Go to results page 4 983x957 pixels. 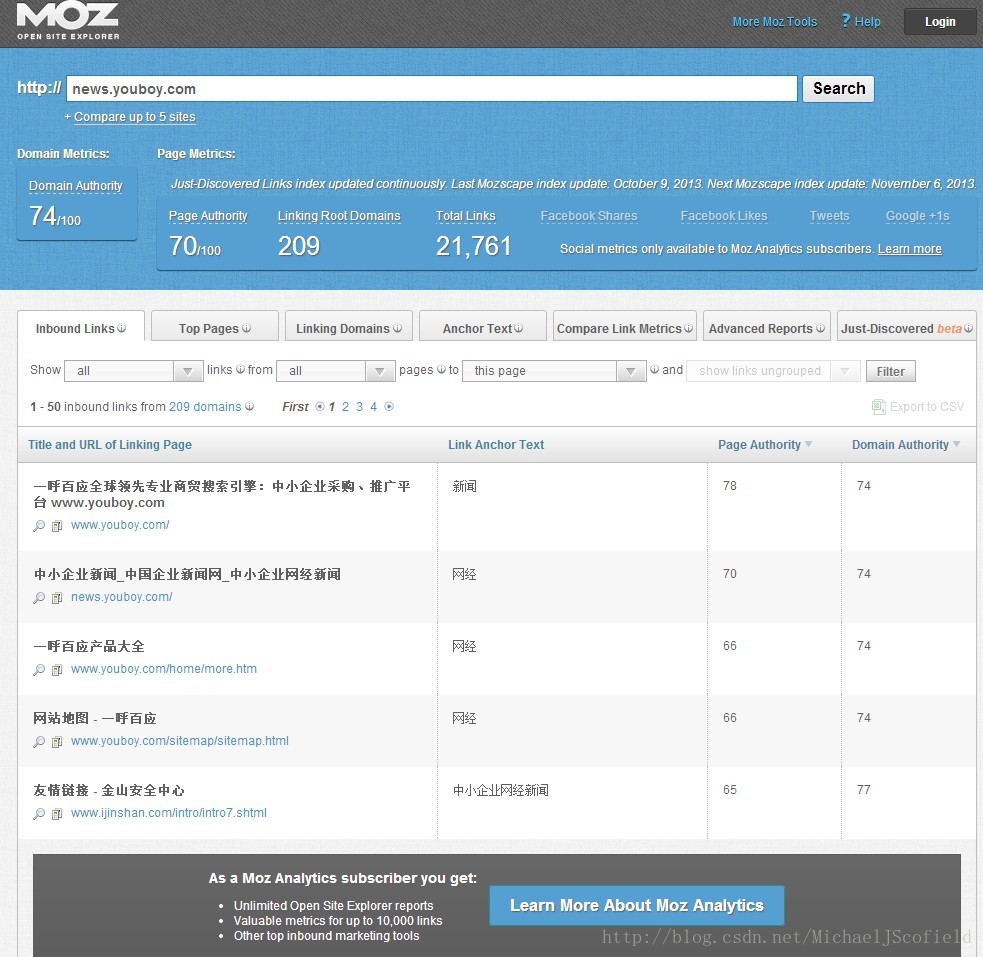[x=373, y=407]
